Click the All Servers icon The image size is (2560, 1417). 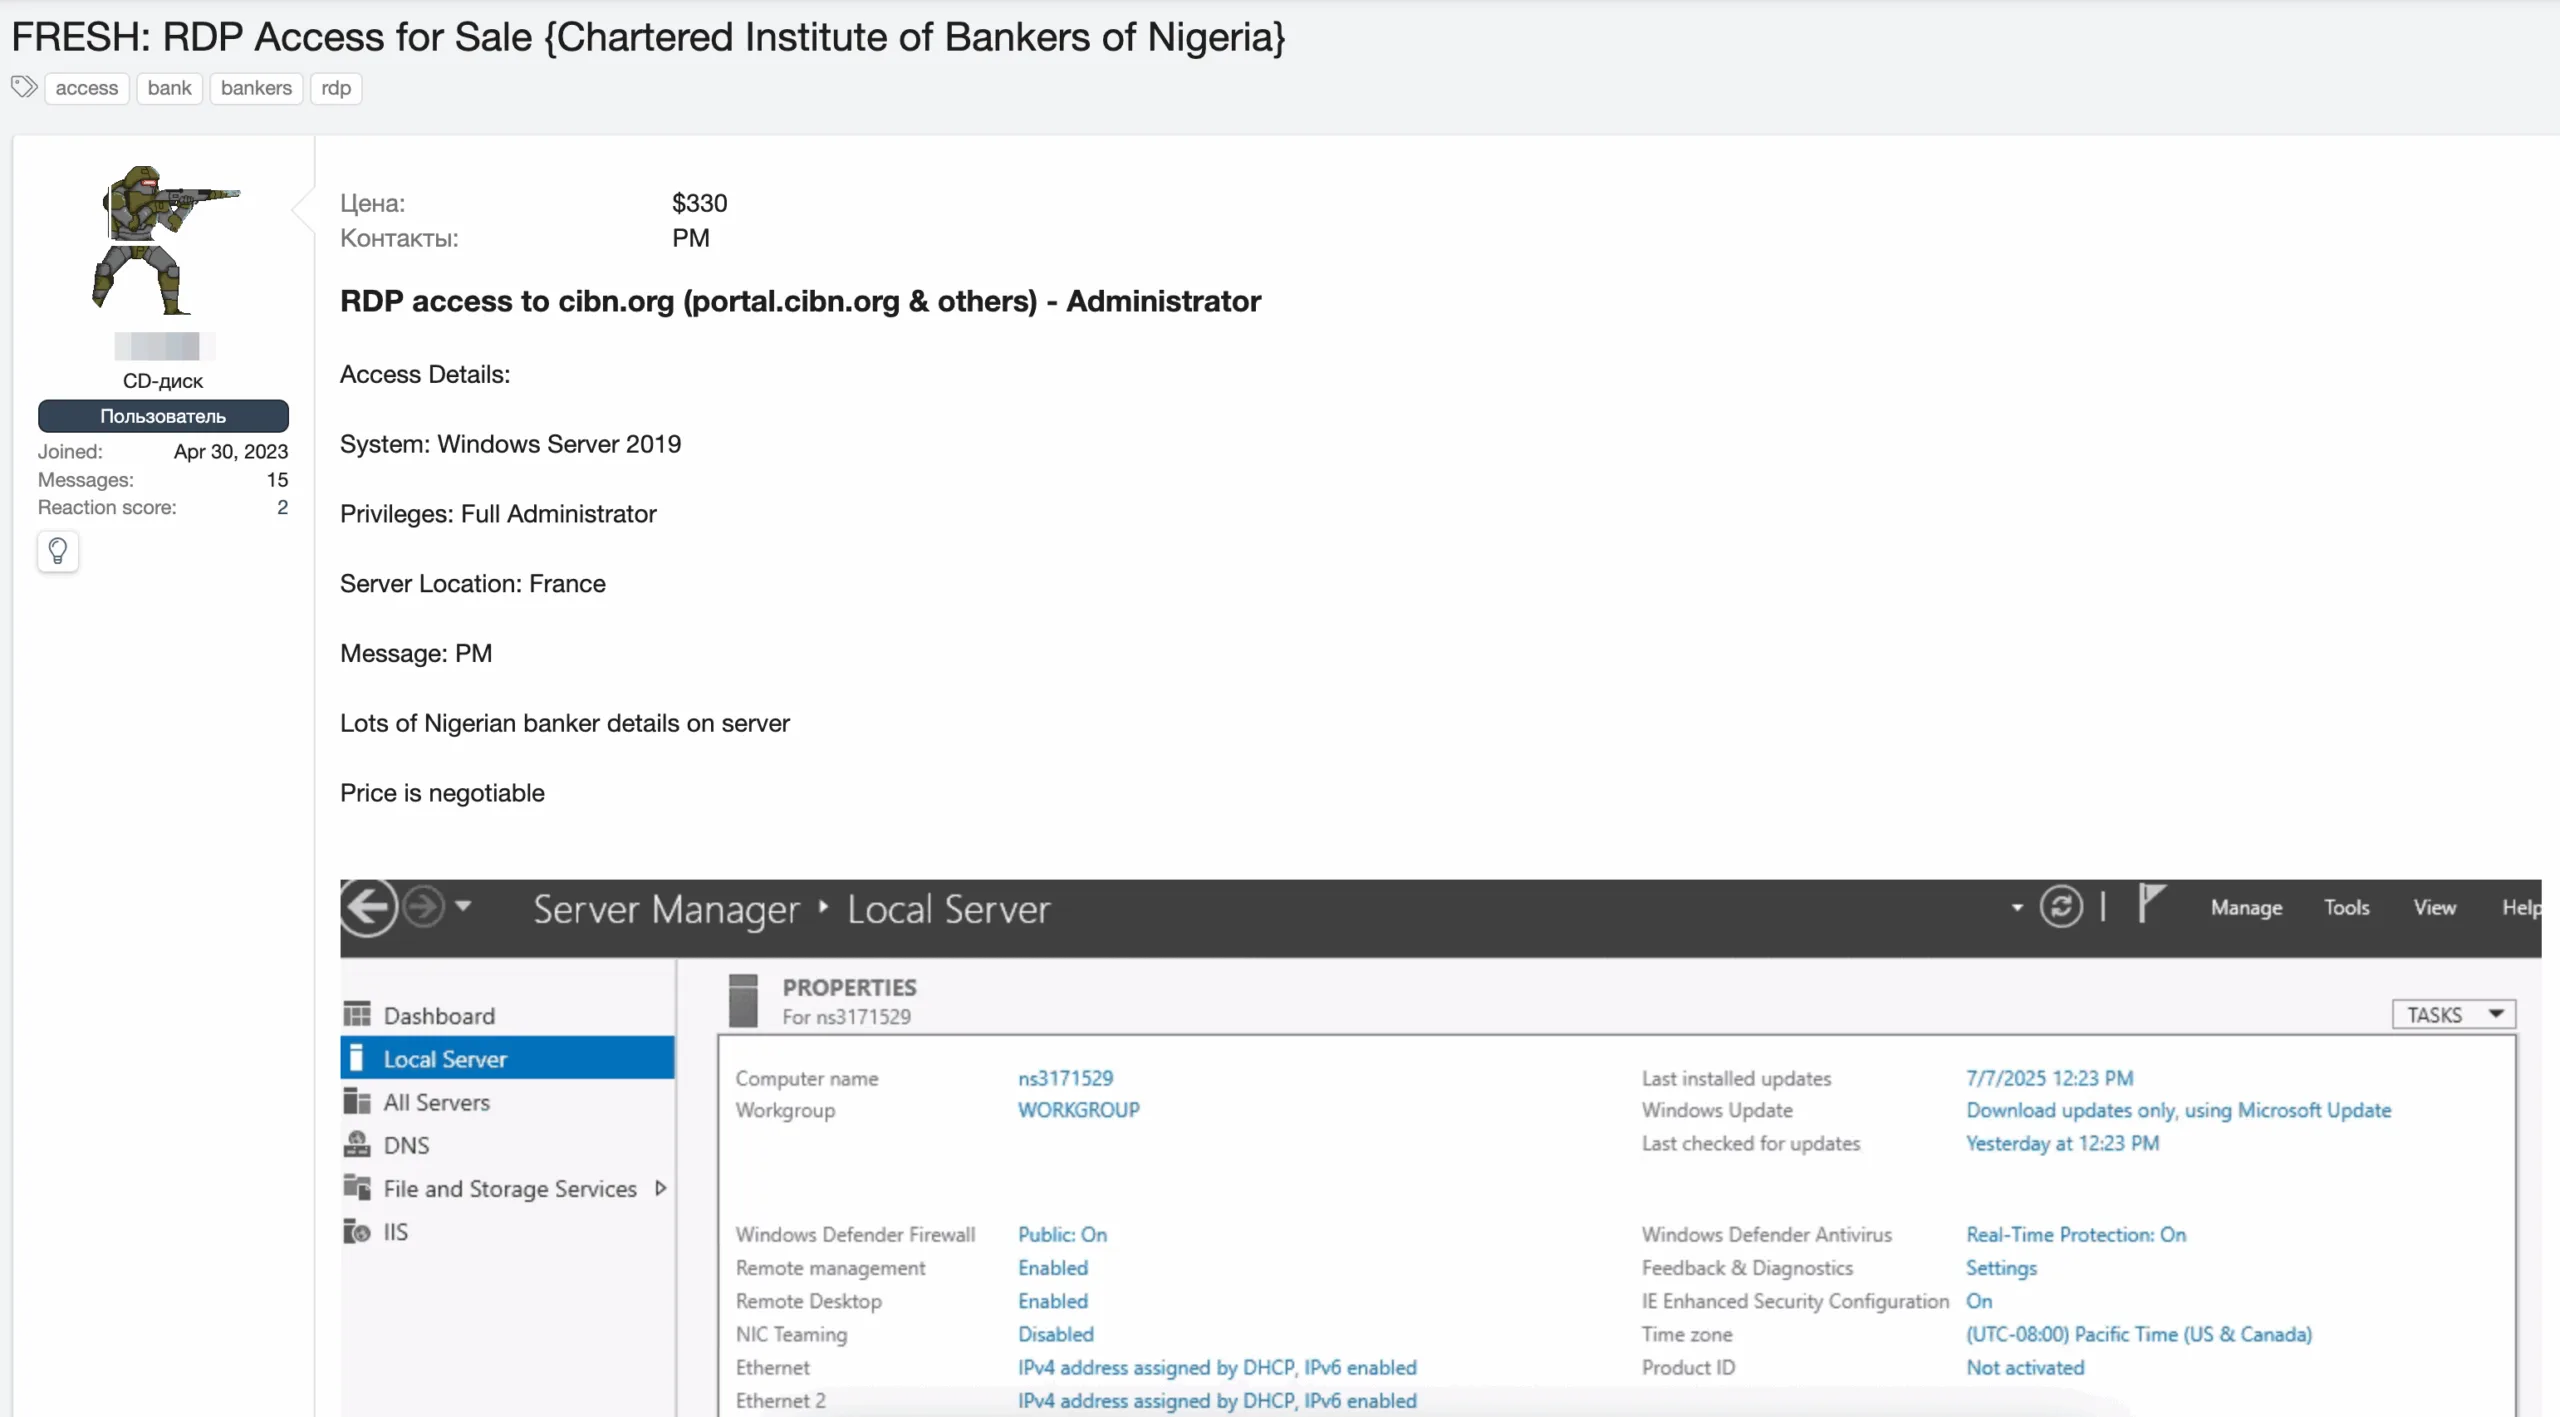pos(357,1101)
